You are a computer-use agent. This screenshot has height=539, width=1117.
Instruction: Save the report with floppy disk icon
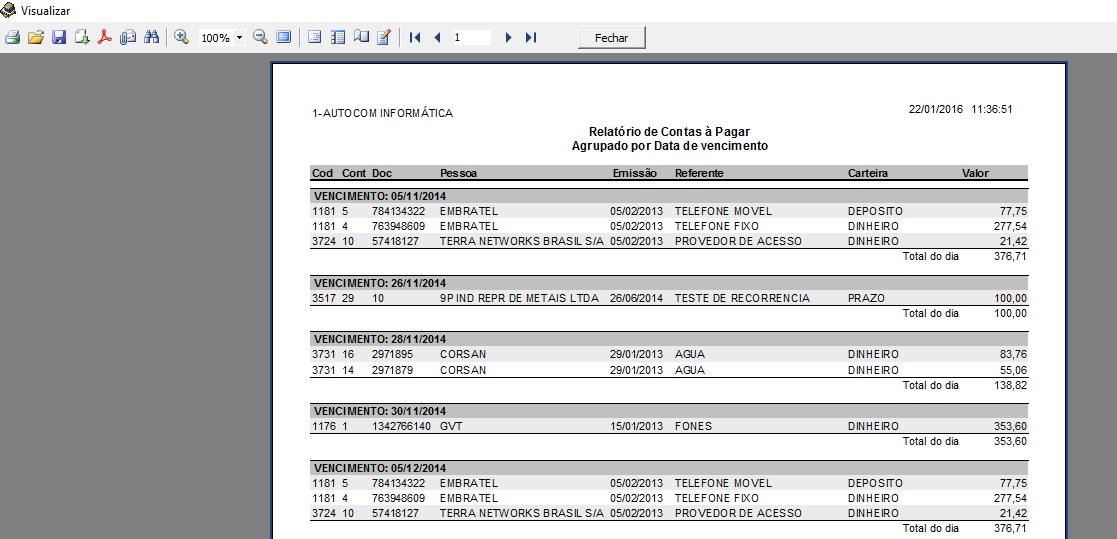click(x=59, y=37)
